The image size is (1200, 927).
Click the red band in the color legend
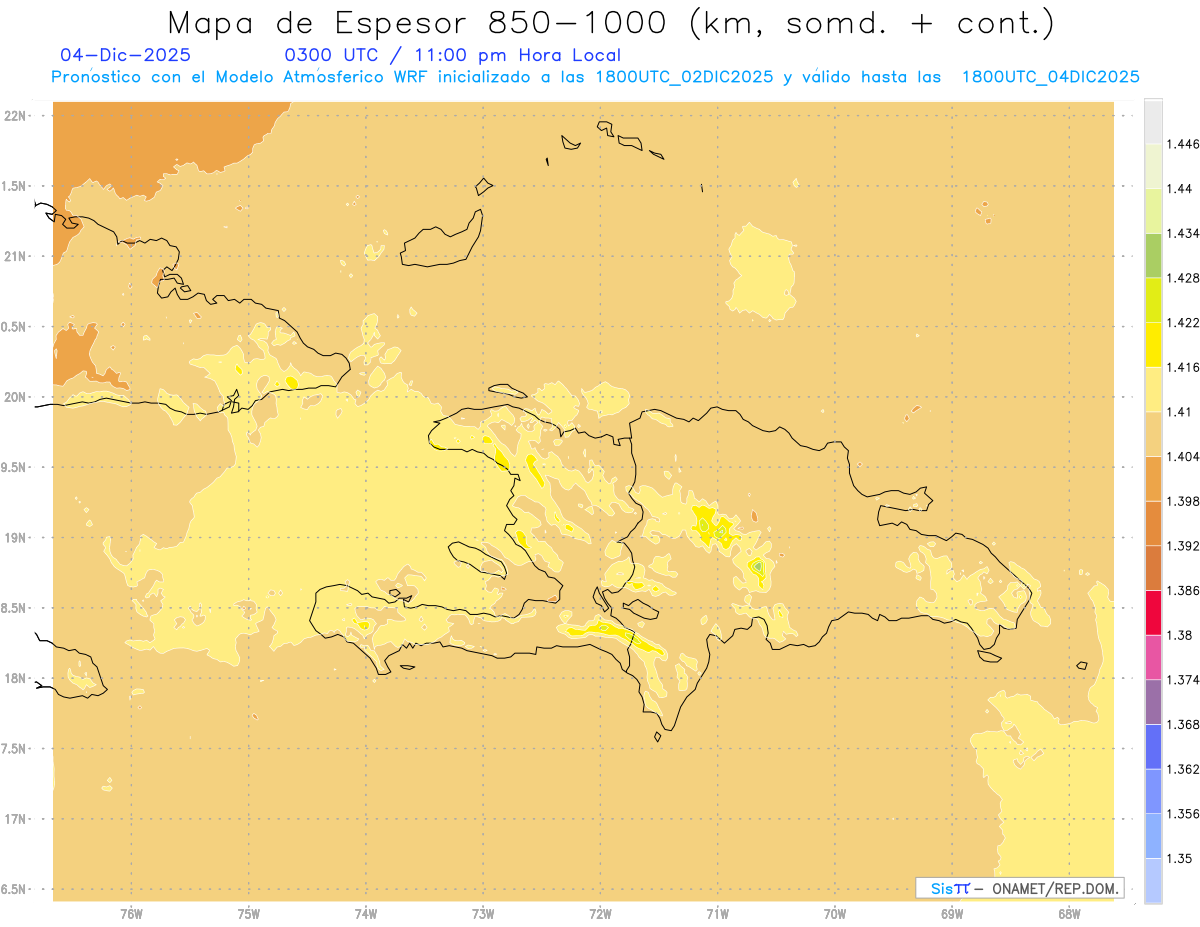click(x=1153, y=613)
